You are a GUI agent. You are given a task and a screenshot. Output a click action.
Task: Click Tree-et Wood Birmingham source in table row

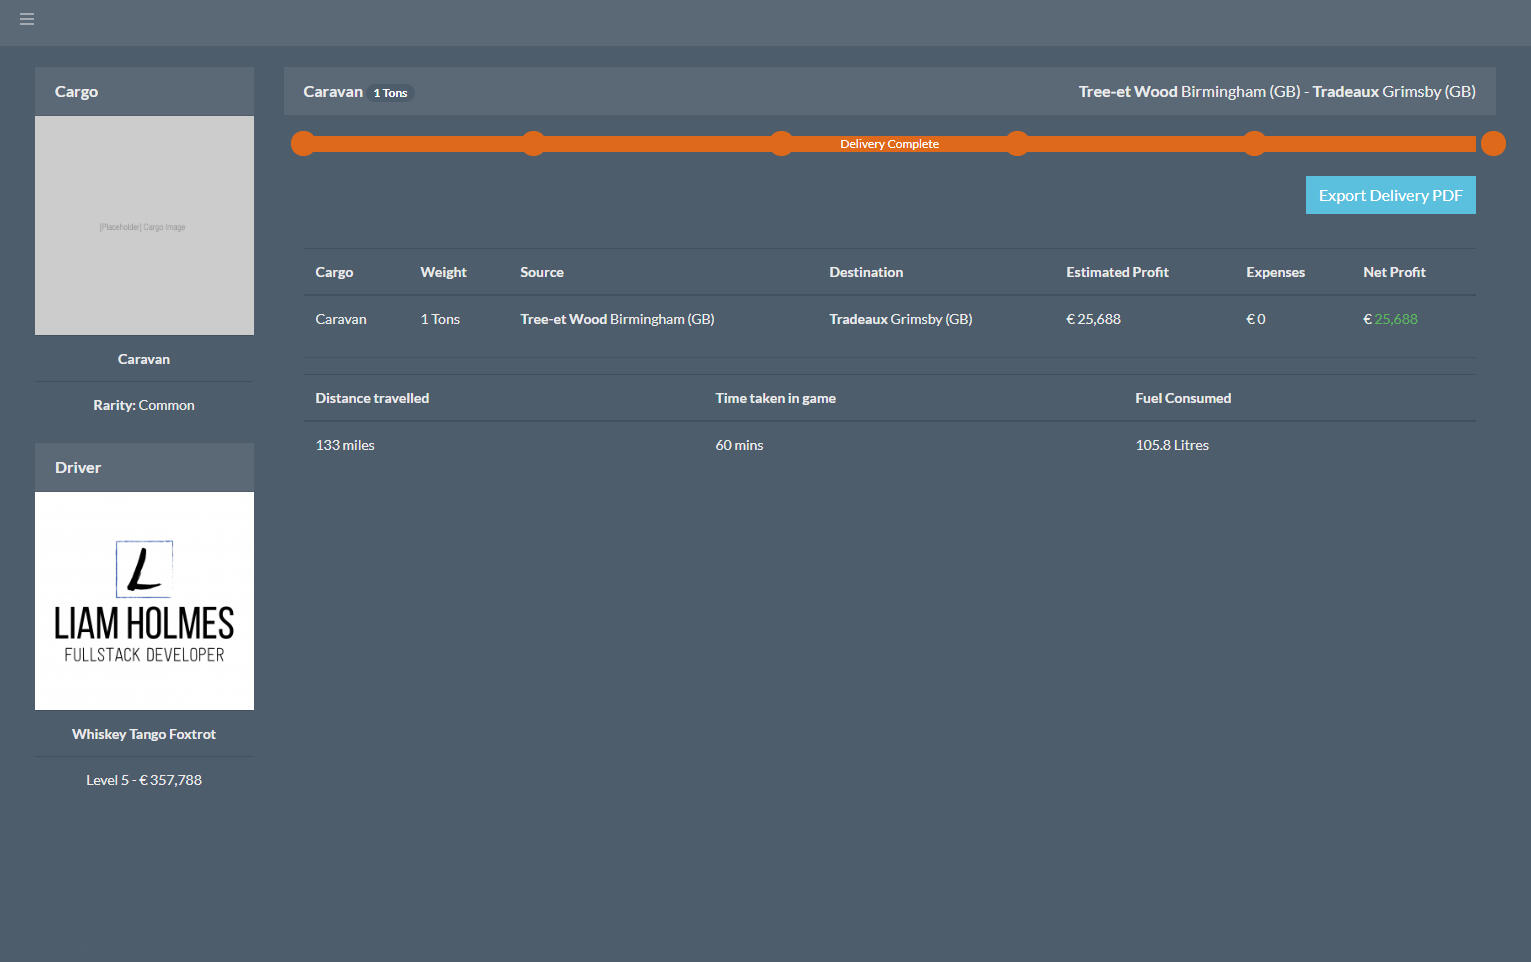click(x=617, y=320)
